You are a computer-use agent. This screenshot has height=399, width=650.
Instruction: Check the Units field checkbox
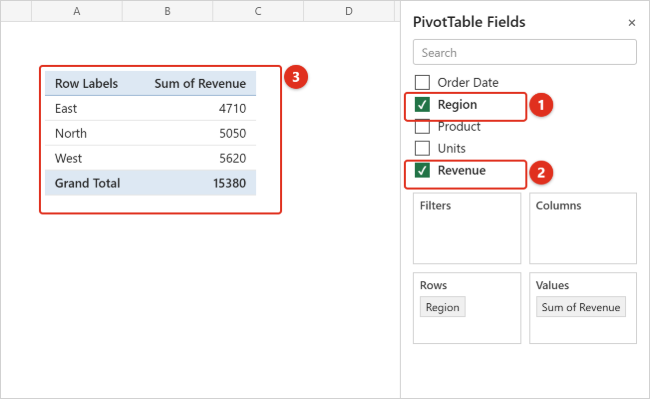pyautogui.click(x=422, y=148)
